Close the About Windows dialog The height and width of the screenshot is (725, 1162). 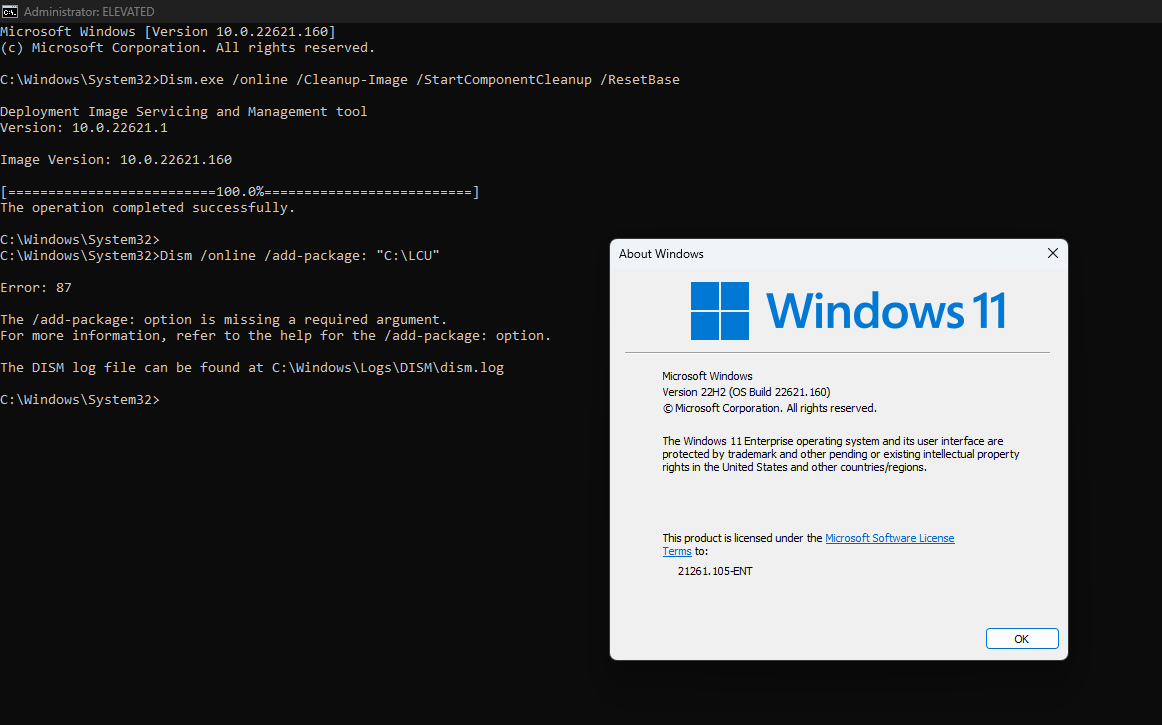pyautogui.click(x=1052, y=254)
